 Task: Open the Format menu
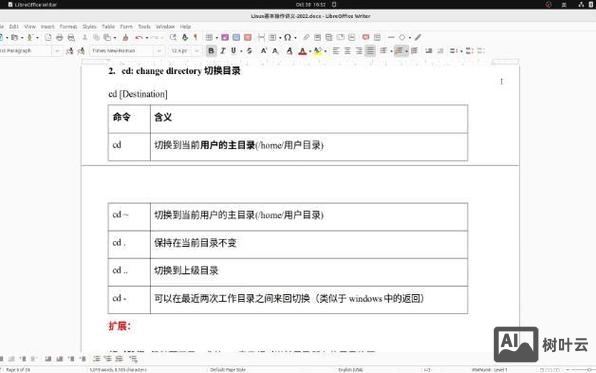(x=68, y=27)
